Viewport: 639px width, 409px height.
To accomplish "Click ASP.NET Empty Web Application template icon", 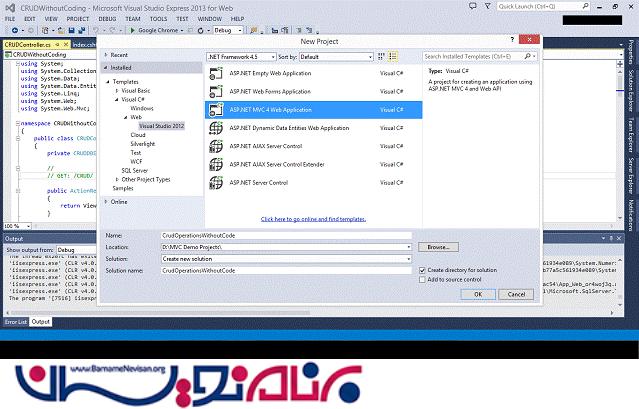I will pos(215,73).
